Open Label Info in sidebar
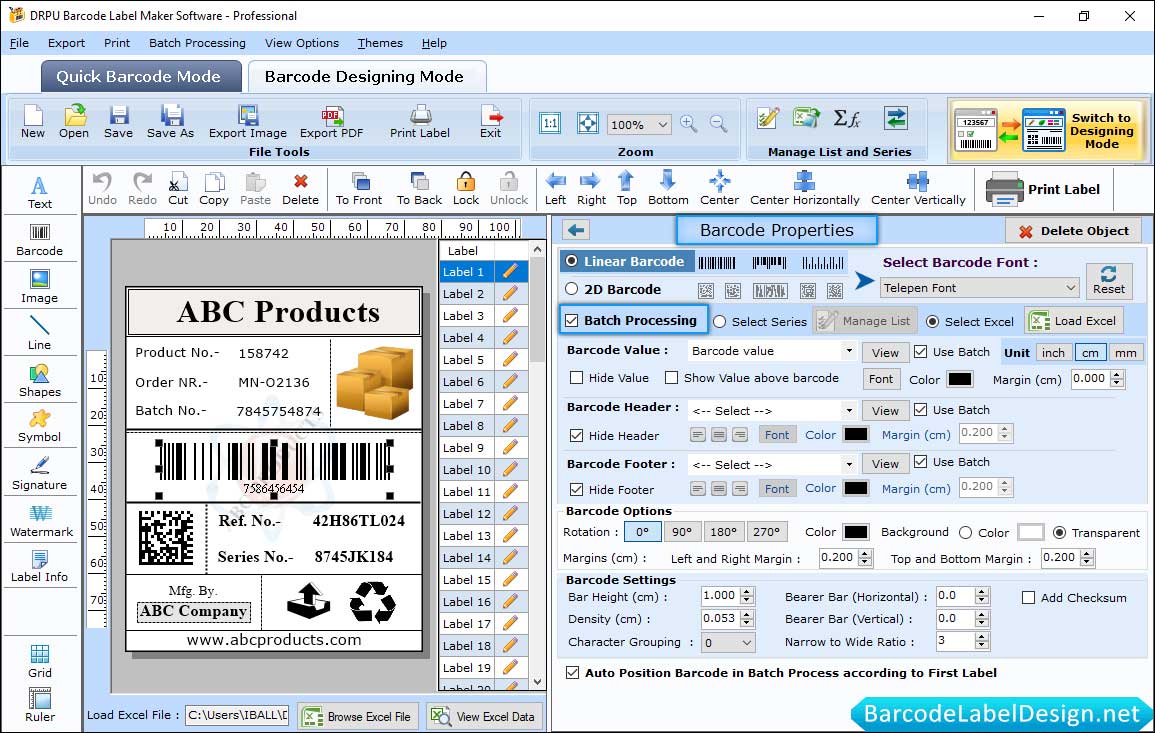 pos(39,567)
